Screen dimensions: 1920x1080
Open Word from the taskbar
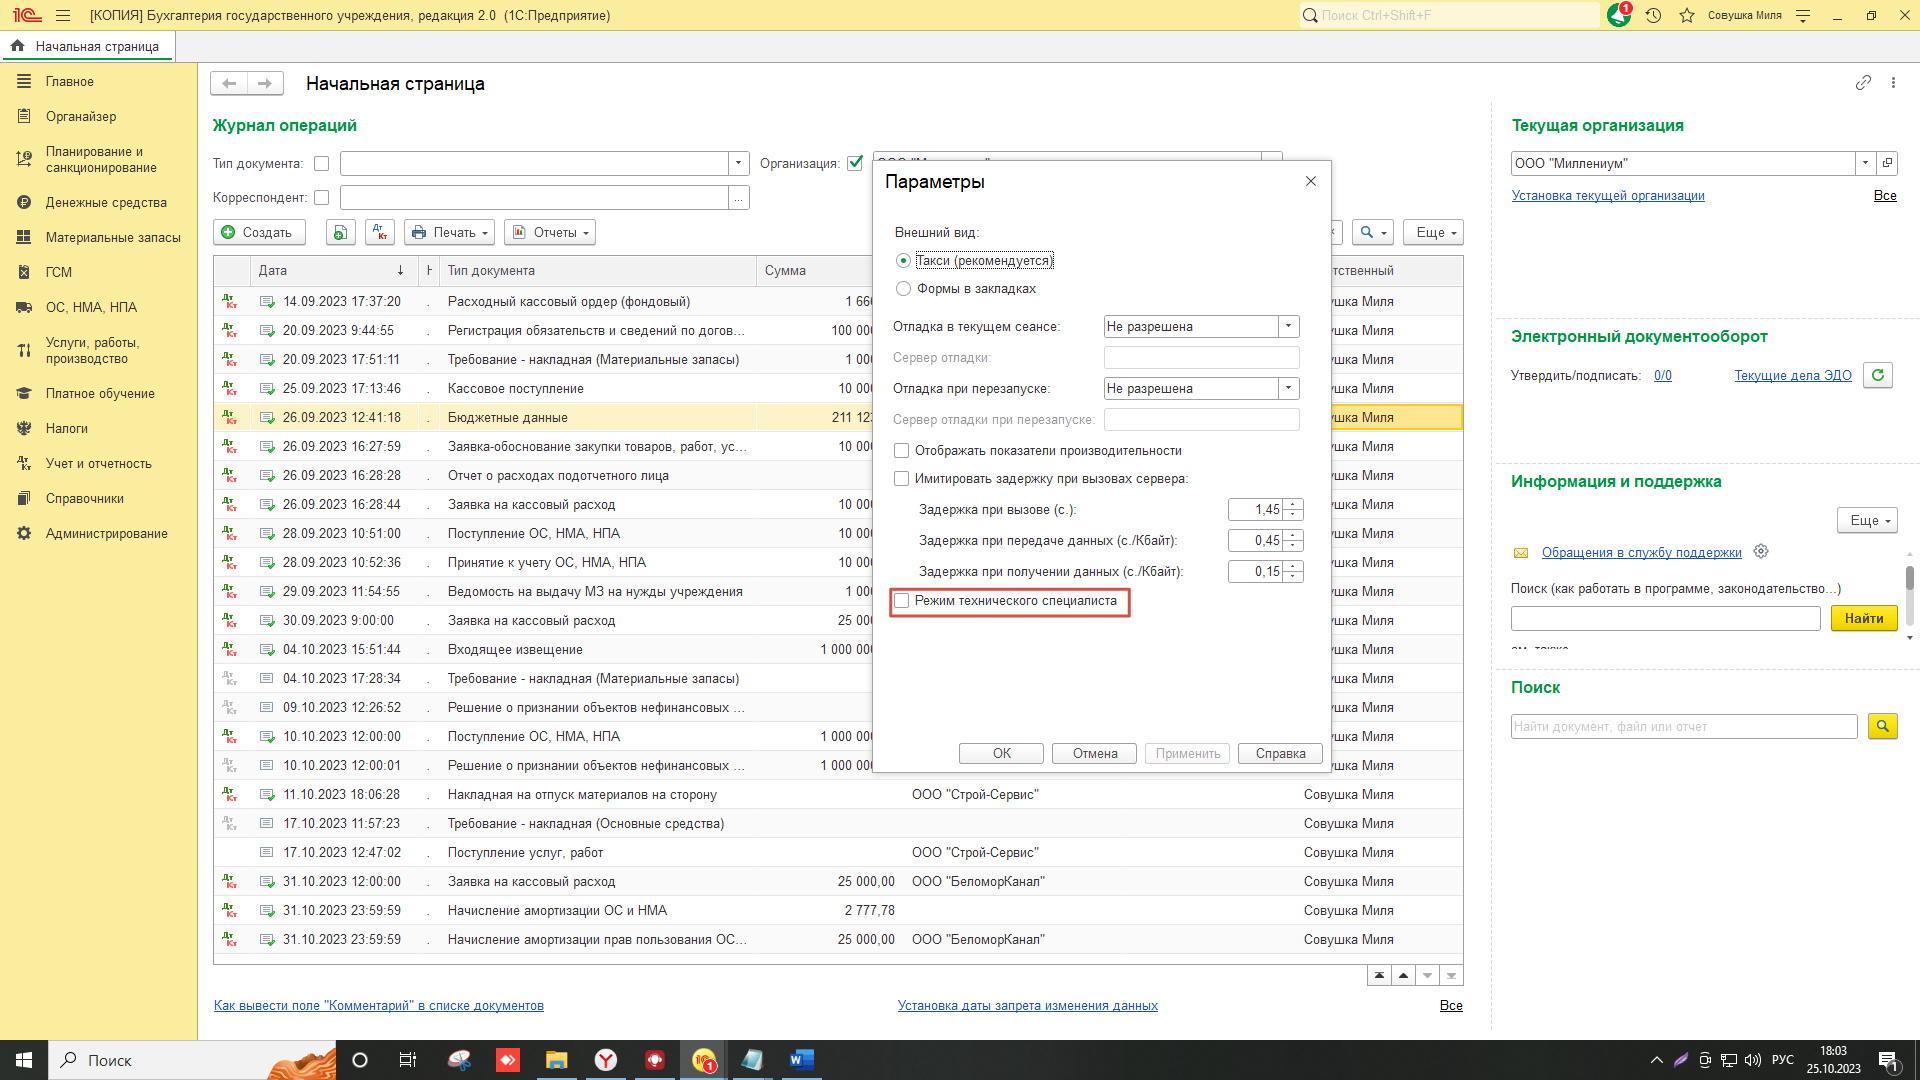coord(801,1060)
